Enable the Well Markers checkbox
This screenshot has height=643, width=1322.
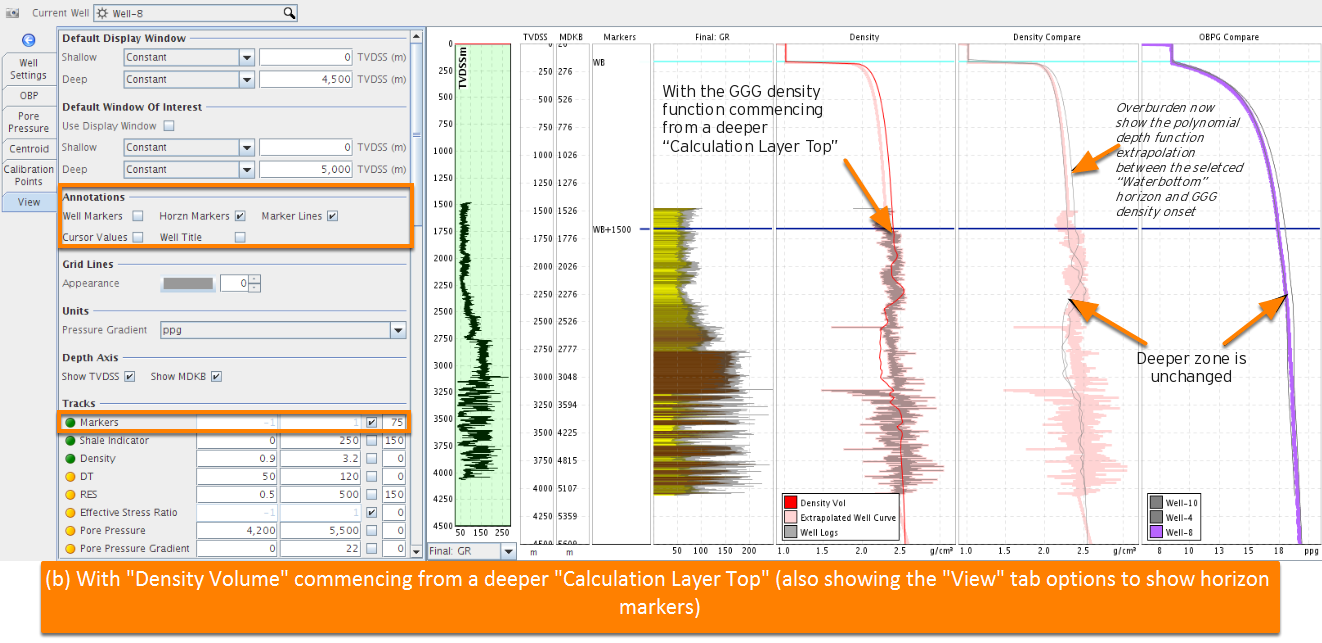pos(138,216)
